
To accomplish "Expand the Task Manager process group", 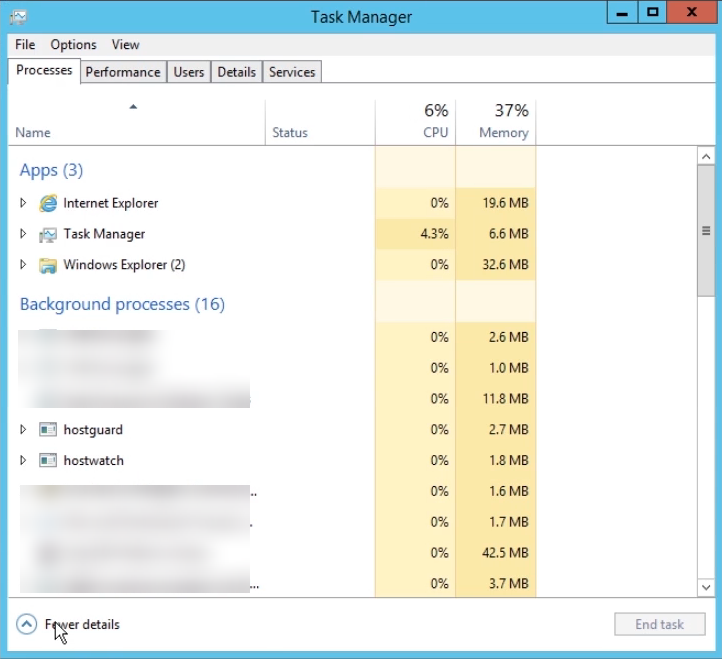I will point(23,233).
